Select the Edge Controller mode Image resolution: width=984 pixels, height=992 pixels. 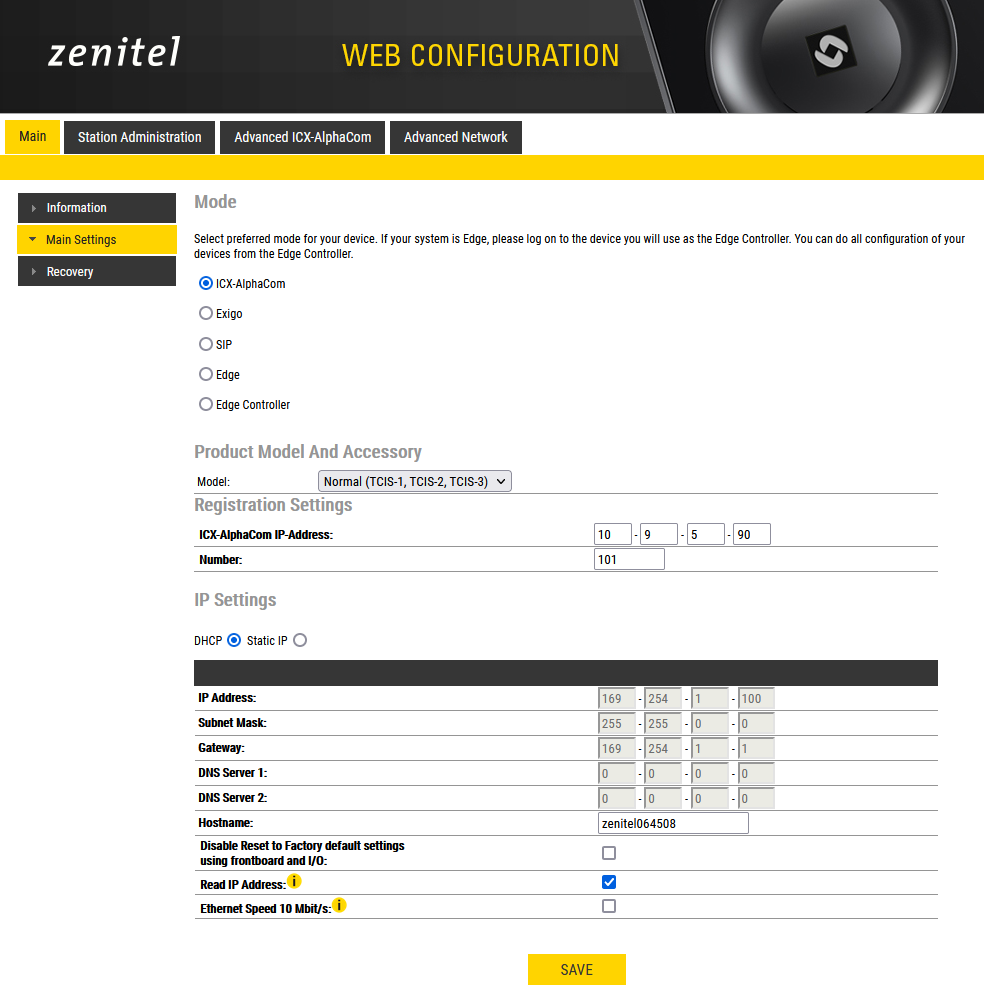pos(206,404)
